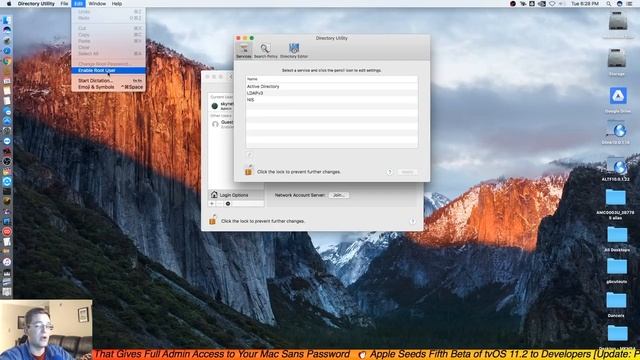This screenshot has height=360, width=640.
Task: Close the open Edit menu in menu bar
Action: (78, 4)
